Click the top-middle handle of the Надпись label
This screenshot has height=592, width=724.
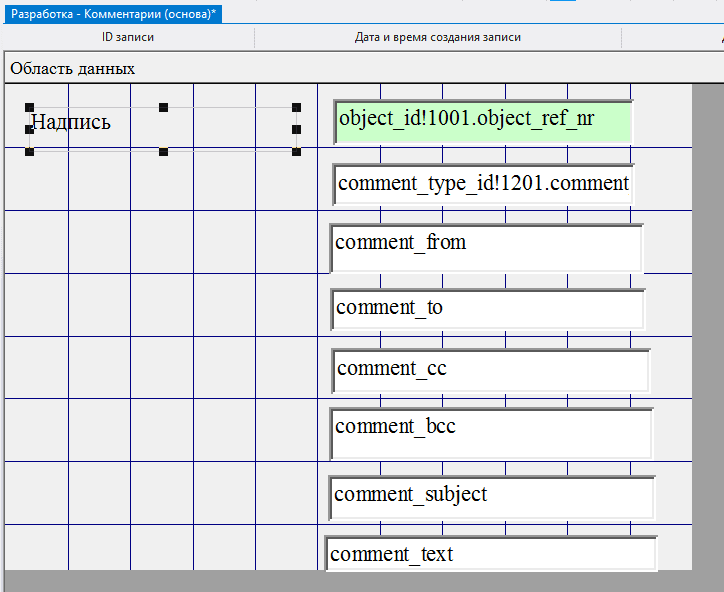tap(163, 107)
